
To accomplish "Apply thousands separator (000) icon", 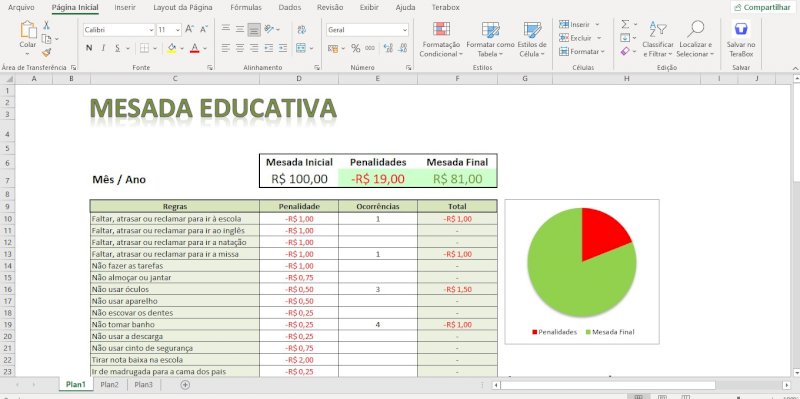I will 370,48.
